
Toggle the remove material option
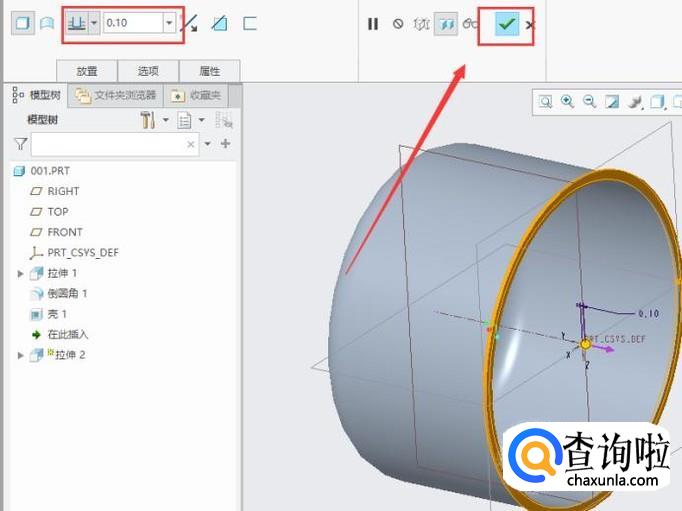click(x=219, y=23)
